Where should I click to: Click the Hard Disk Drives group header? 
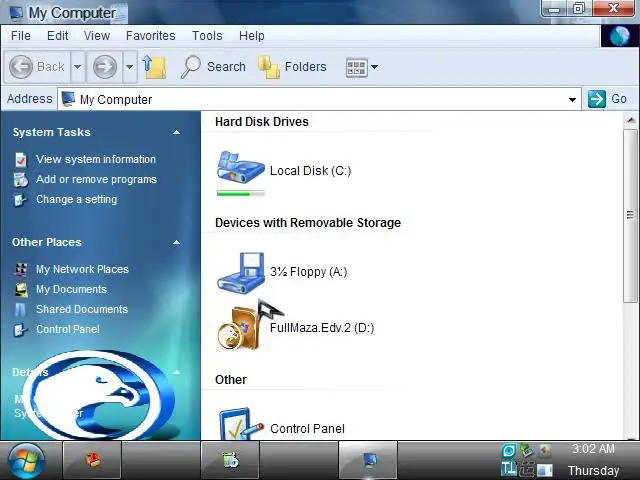point(262,122)
